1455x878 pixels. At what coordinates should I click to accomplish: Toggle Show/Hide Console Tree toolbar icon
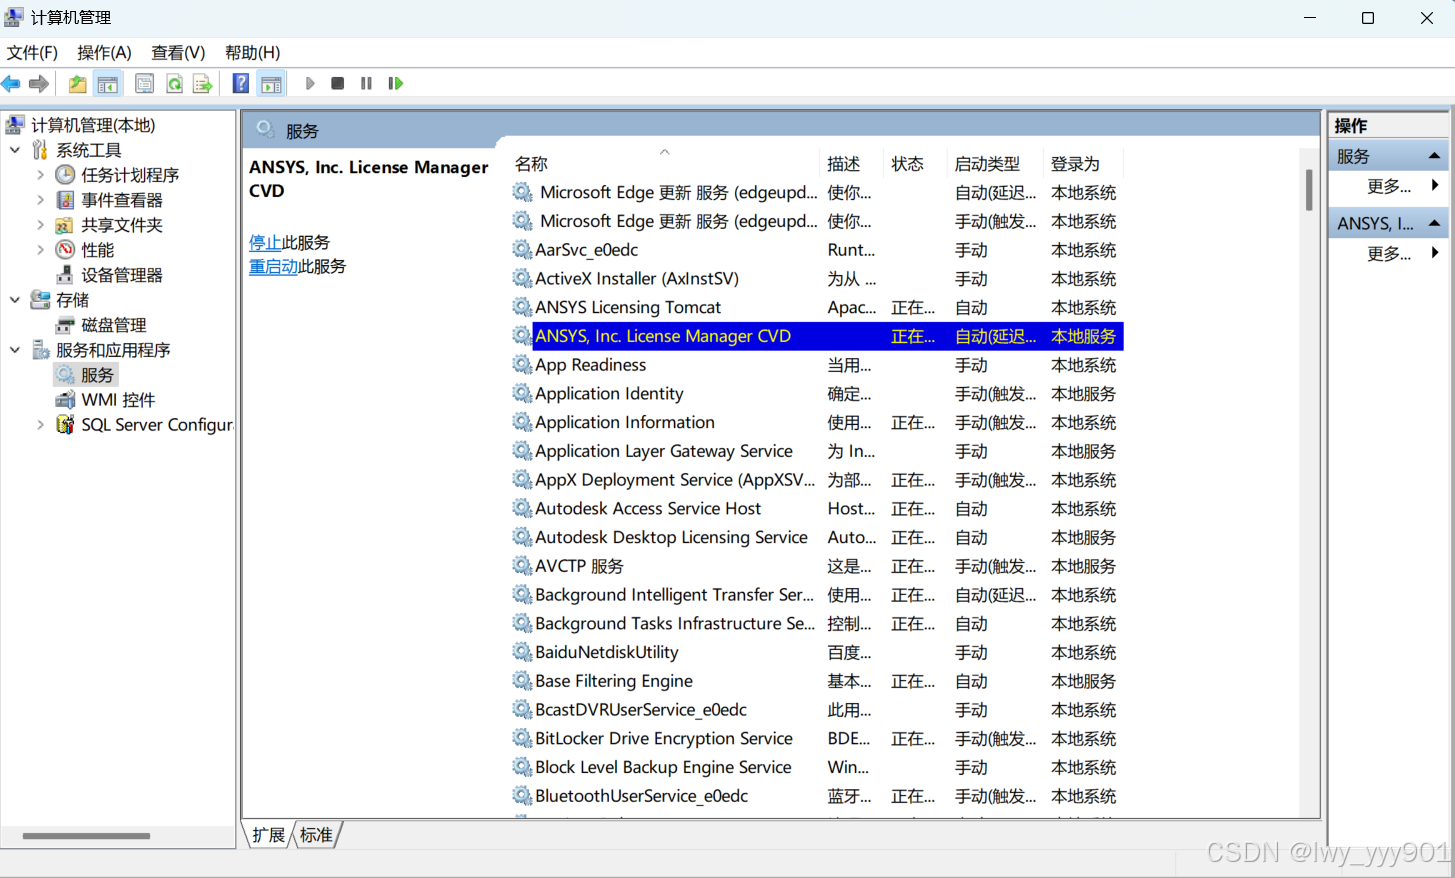pyautogui.click(x=108, y=84)
